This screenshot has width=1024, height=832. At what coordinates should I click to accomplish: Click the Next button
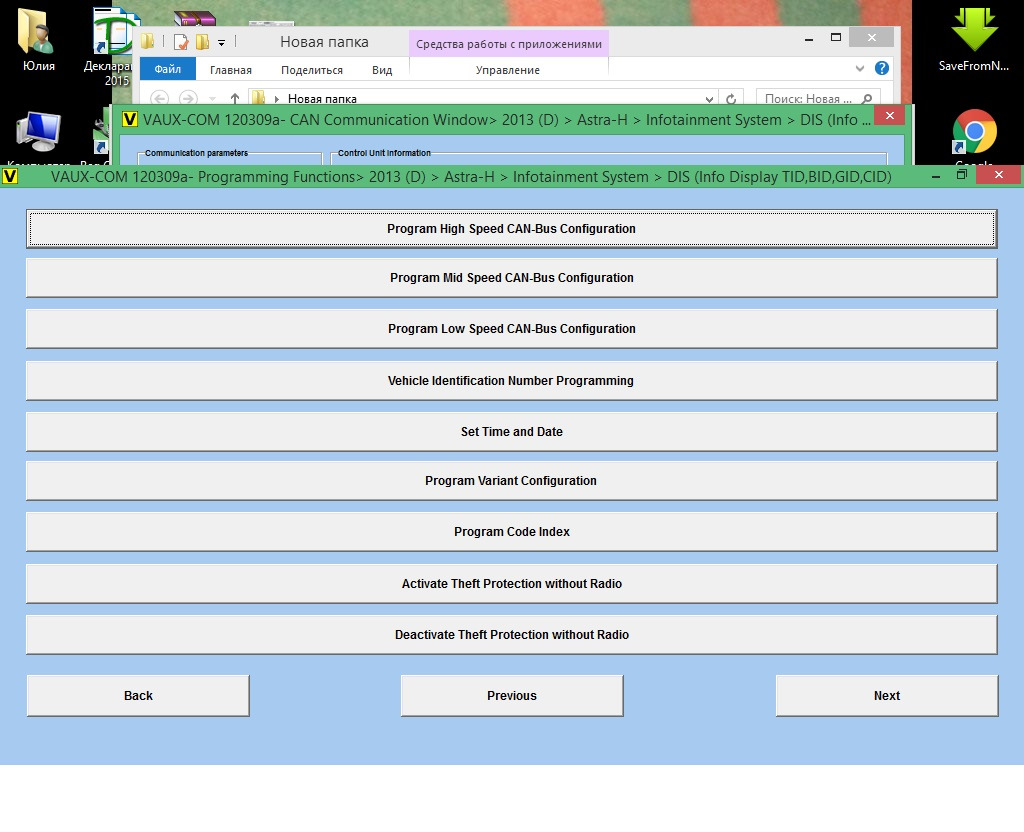pos(887,696)
